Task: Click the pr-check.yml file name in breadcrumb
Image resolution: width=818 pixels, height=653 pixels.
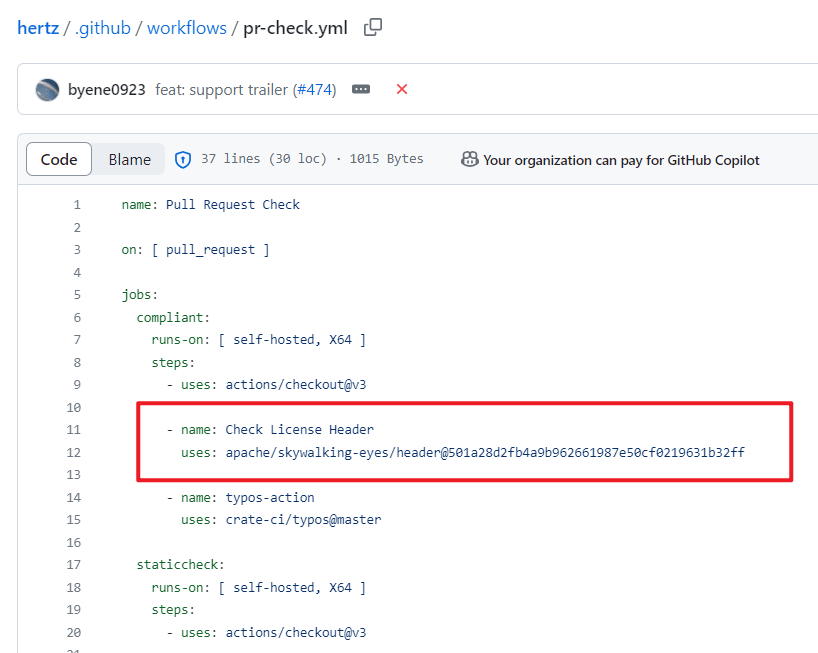Action: (295, 28)
